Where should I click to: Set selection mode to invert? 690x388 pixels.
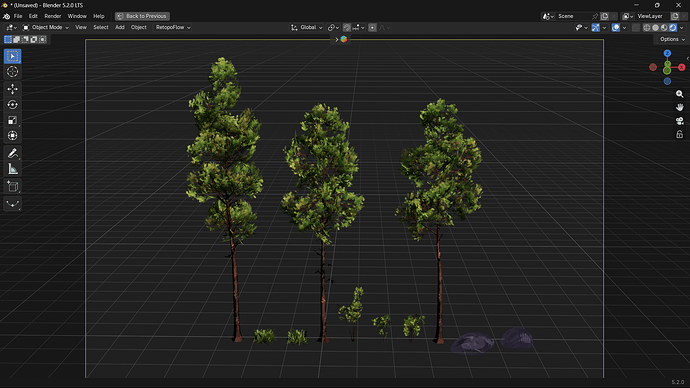pos(34,40)
